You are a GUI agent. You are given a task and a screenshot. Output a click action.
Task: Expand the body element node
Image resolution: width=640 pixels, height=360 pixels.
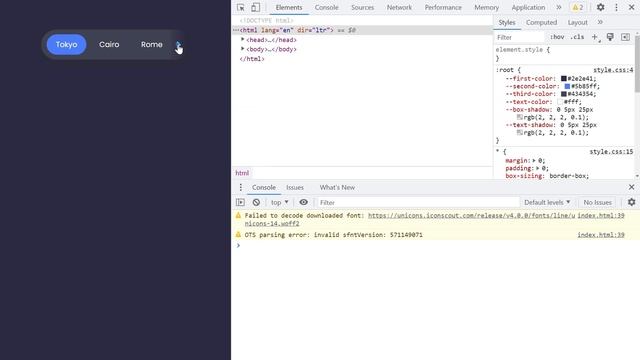click(x=242, y=49)
